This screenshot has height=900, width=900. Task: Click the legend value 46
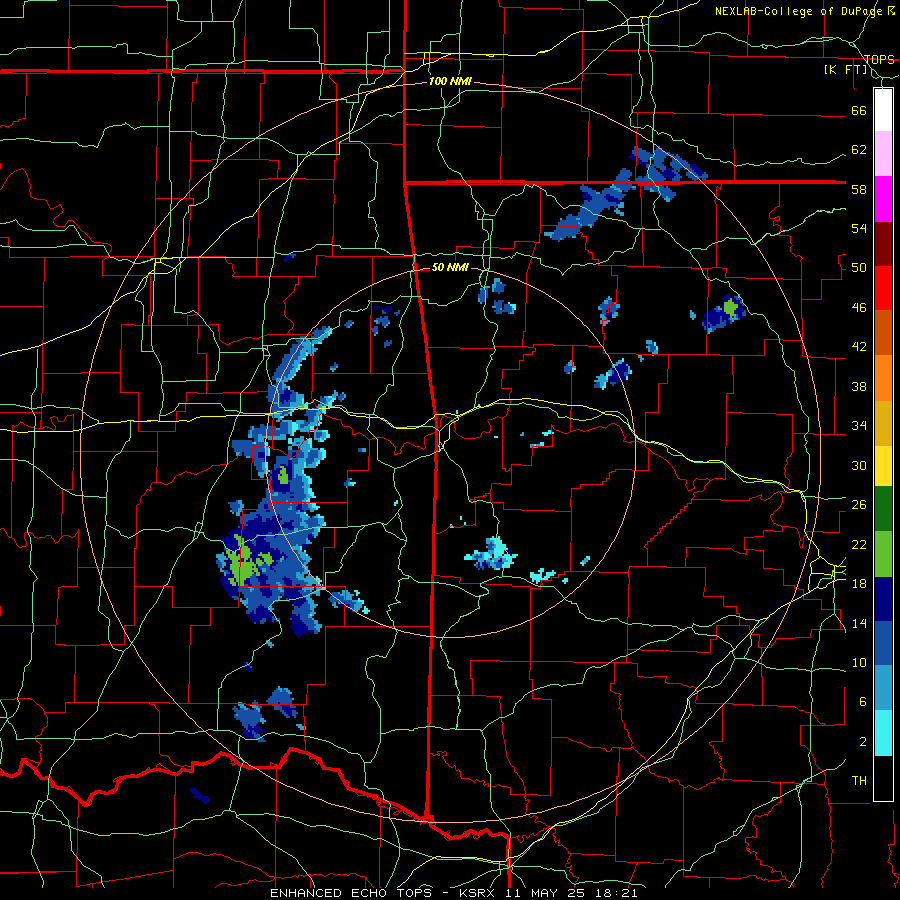click(859, 308)
